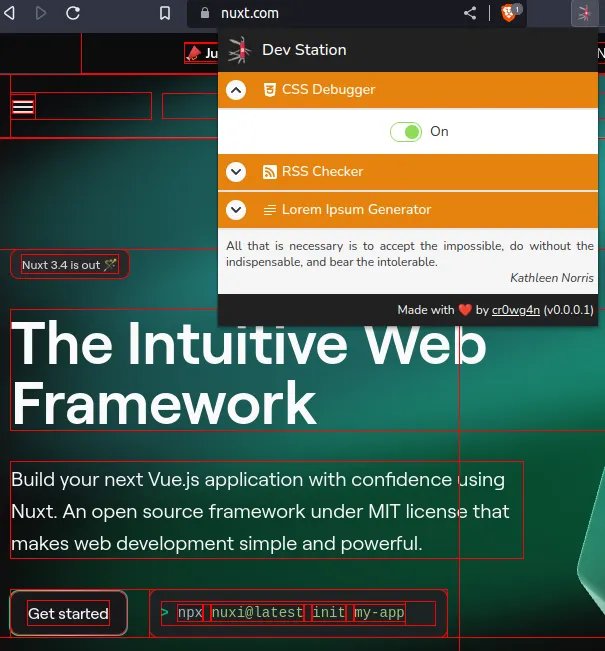Click the padlock site security icon

coord(205,13)
